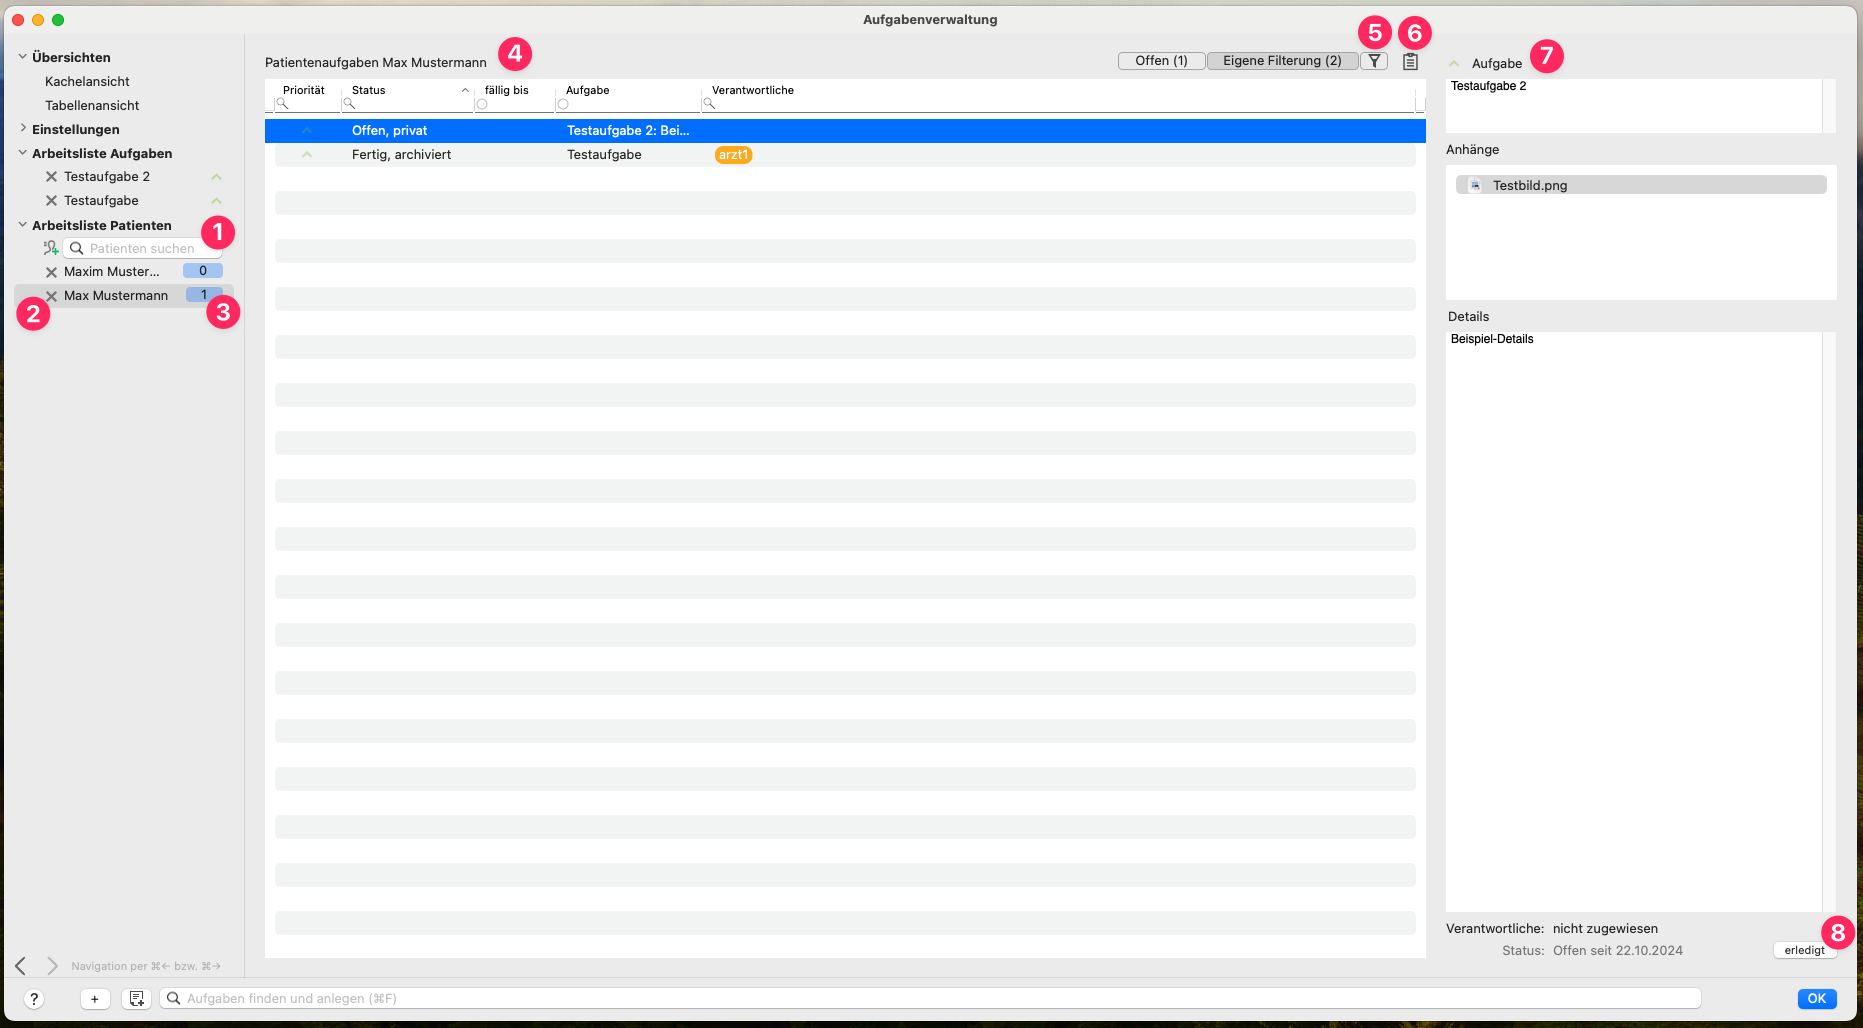
Task: Click the orange arzt1 responsible badge
Action: pyautogui.click(x=733, y=155)
